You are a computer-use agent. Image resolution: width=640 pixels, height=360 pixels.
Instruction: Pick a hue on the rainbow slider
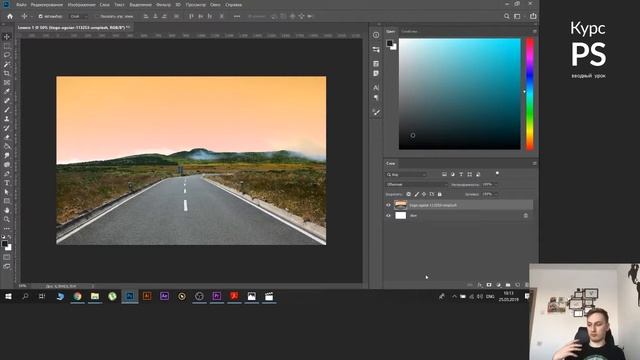529,94
